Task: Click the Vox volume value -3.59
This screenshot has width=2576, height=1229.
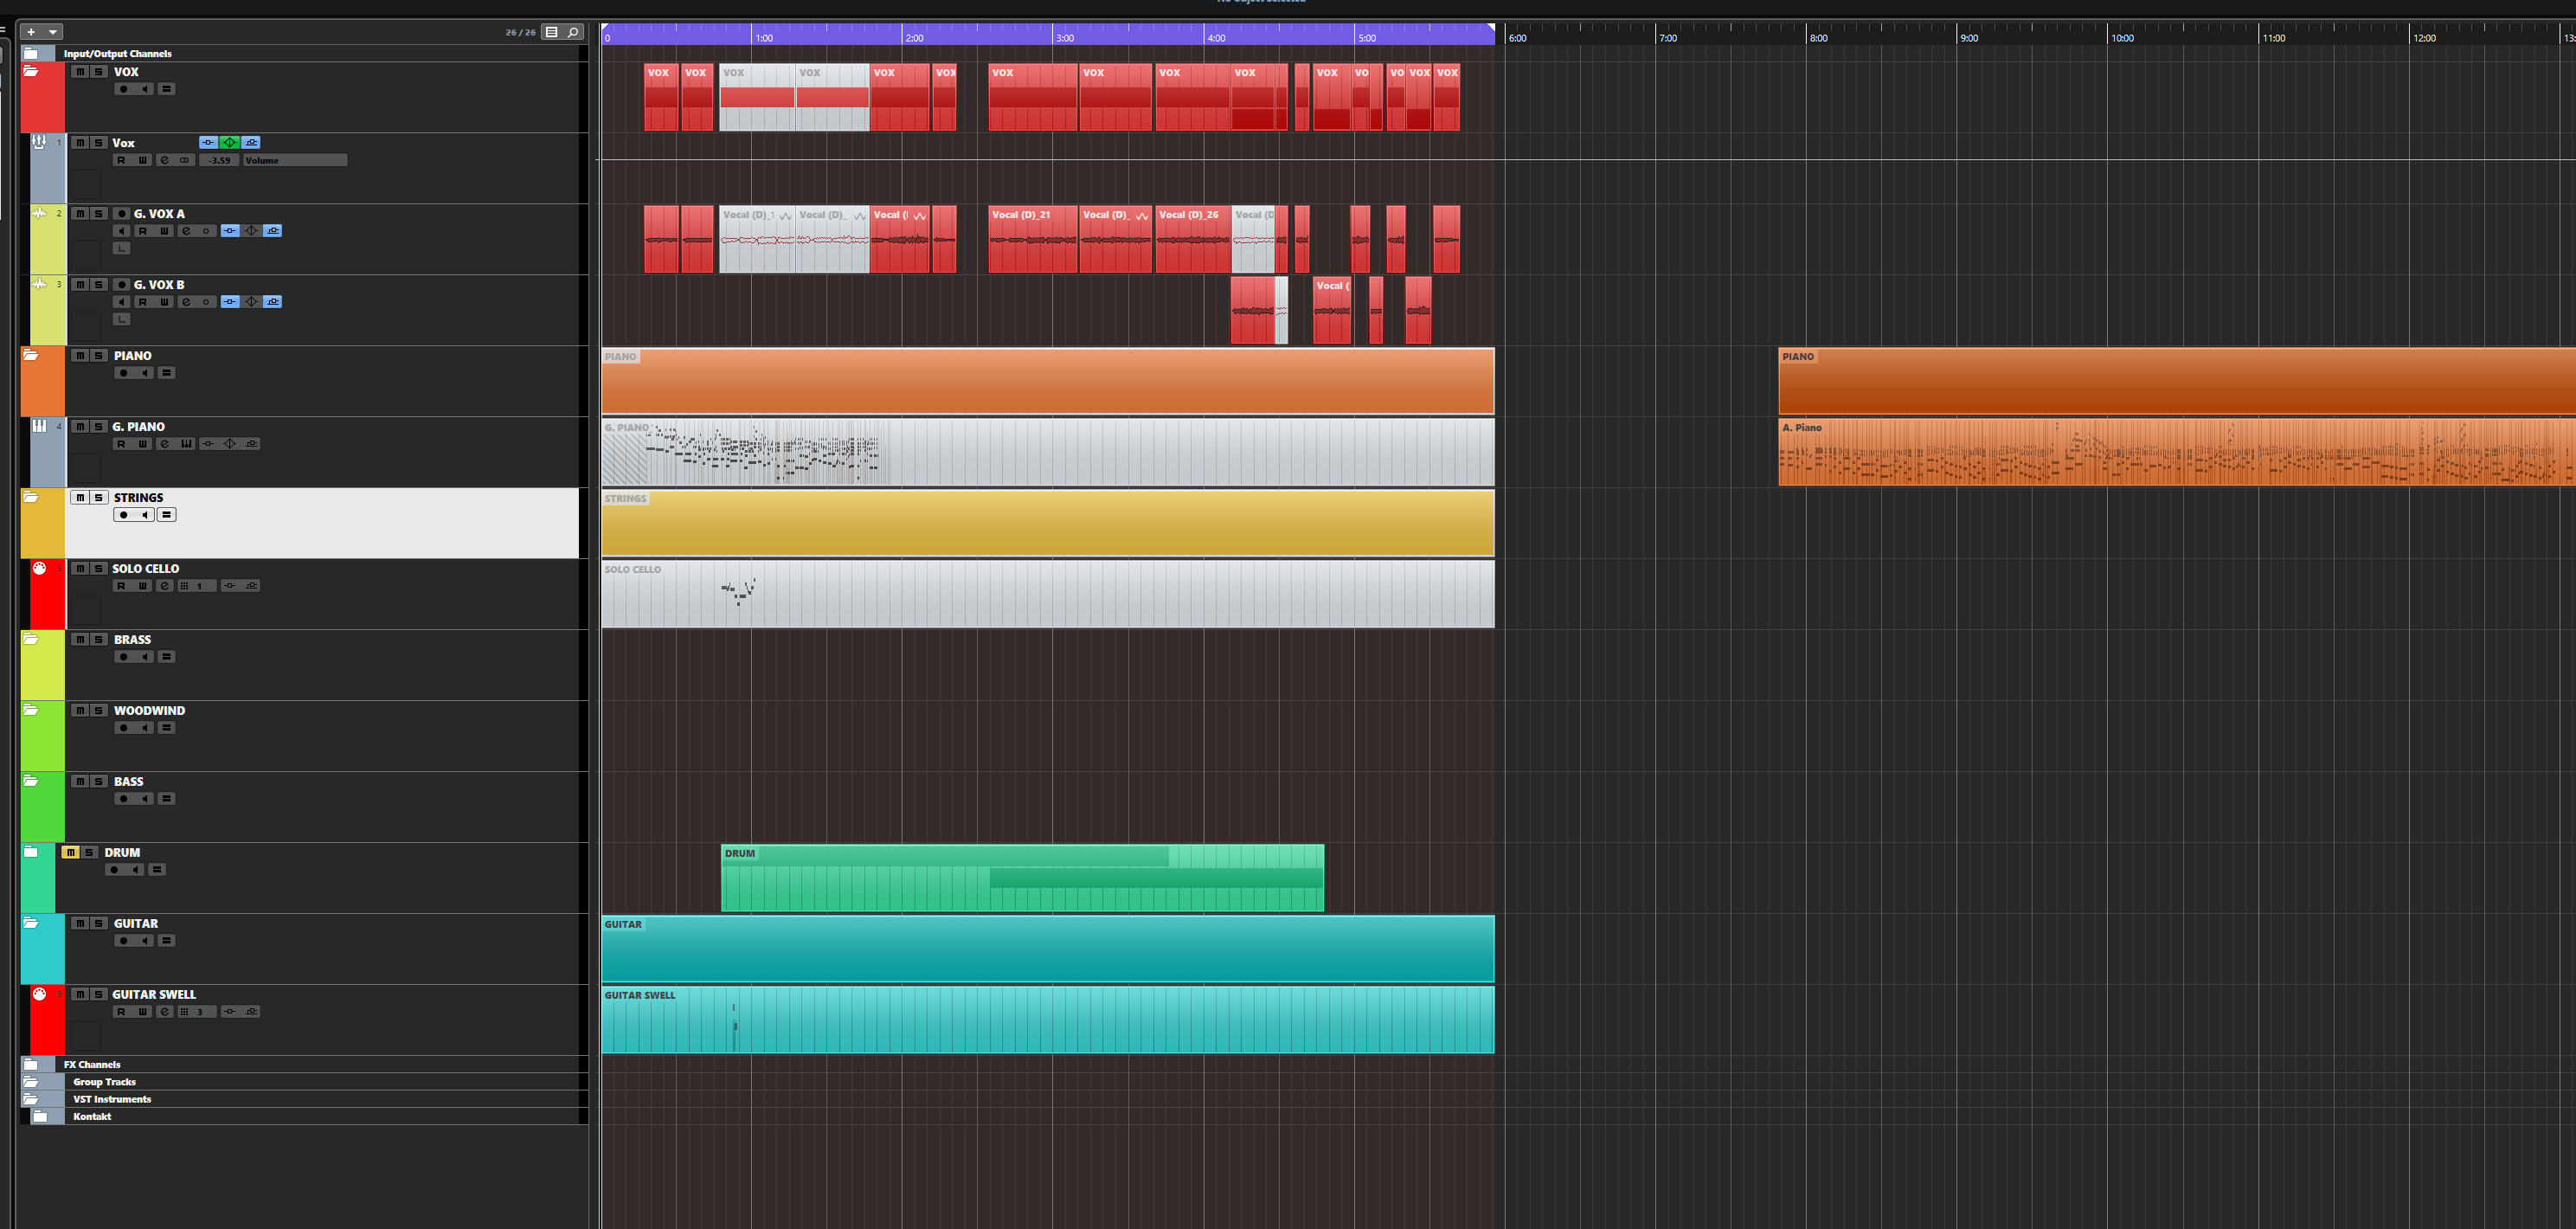Action: tap(219, 160)
